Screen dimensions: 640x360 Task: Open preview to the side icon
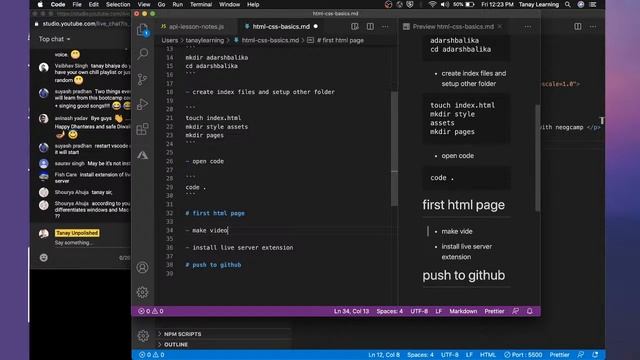[x=355, y=27]
